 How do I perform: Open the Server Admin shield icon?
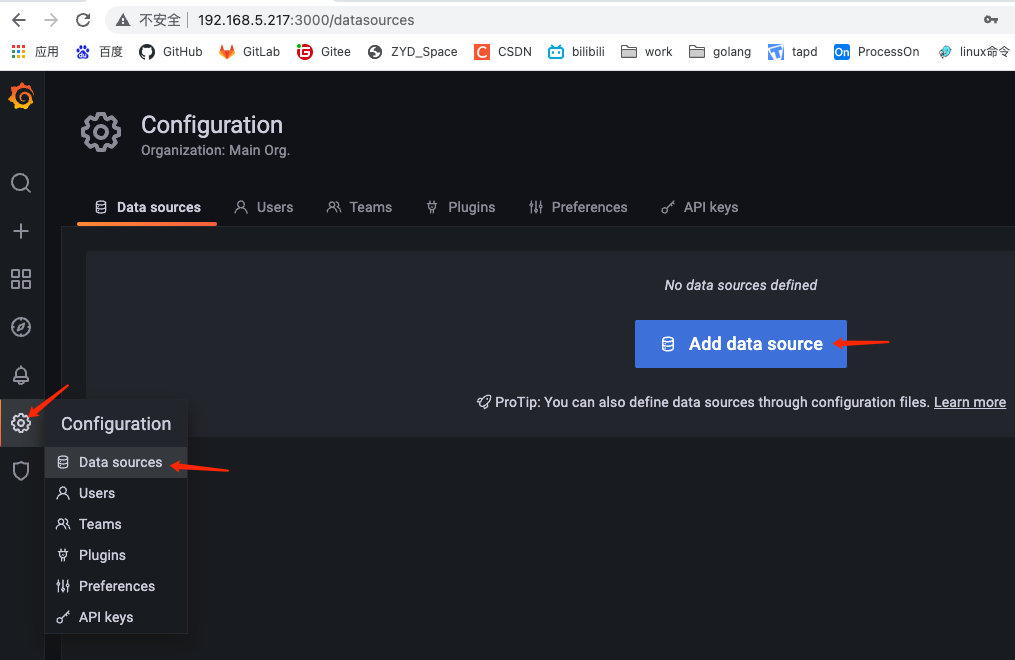click(21, 471)
